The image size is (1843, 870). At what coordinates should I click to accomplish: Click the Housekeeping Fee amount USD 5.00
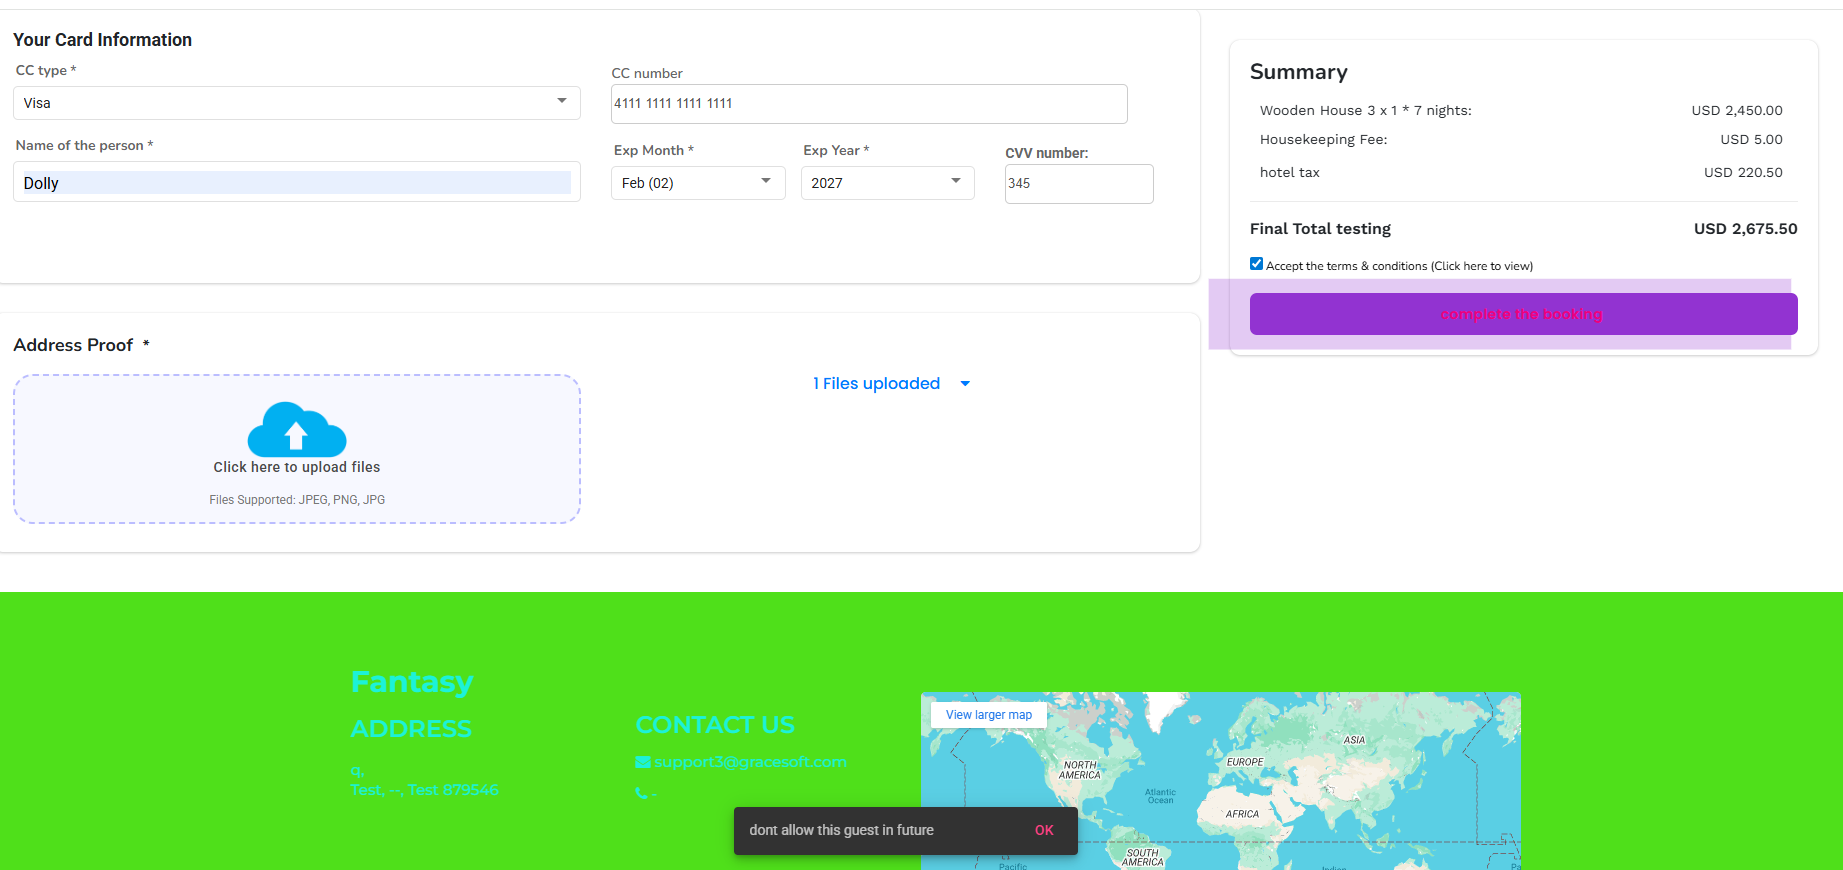pyautogui.click(x=1751, y=140)
